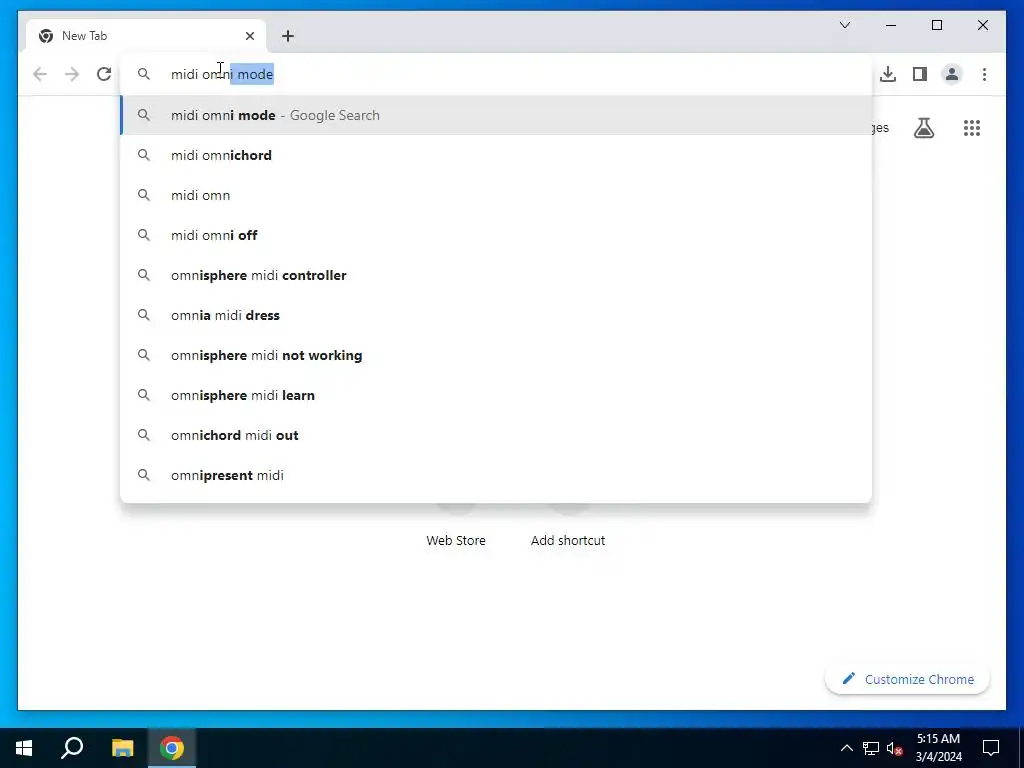1024x768 pixels.
Task: Click the search icon in address bar
Action: click(x=144, y=74)
